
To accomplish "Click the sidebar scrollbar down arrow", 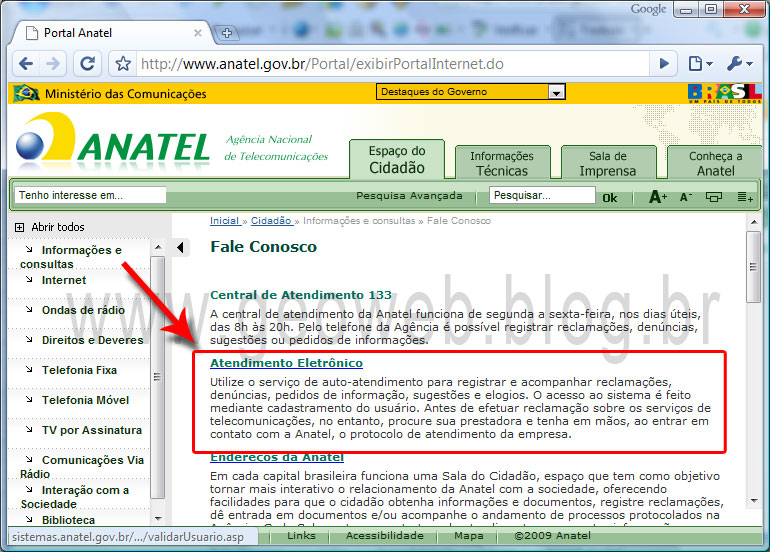I will [x=158, y=518].
